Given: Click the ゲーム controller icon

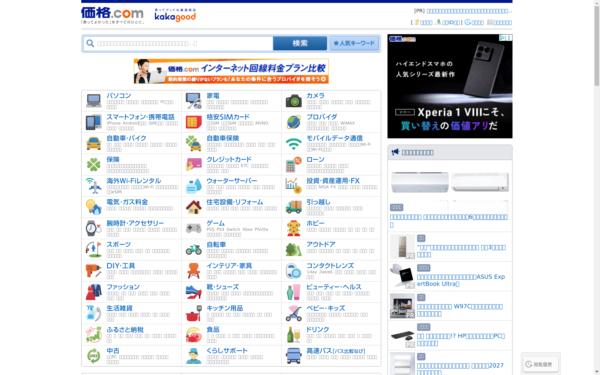Looking at the screenshot, I should [194, 228].
